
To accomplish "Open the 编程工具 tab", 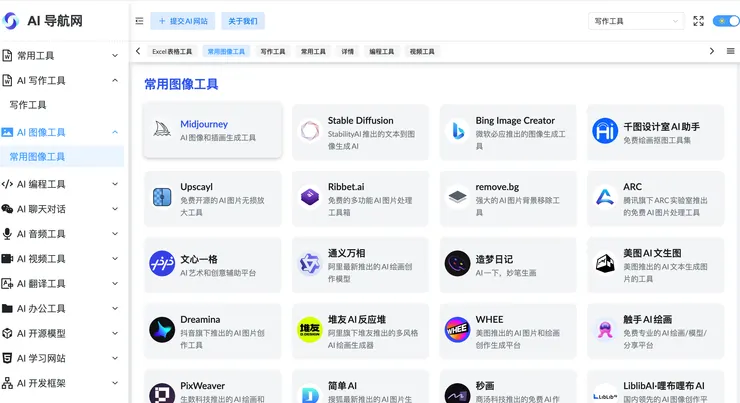I will tap(381, 51).
